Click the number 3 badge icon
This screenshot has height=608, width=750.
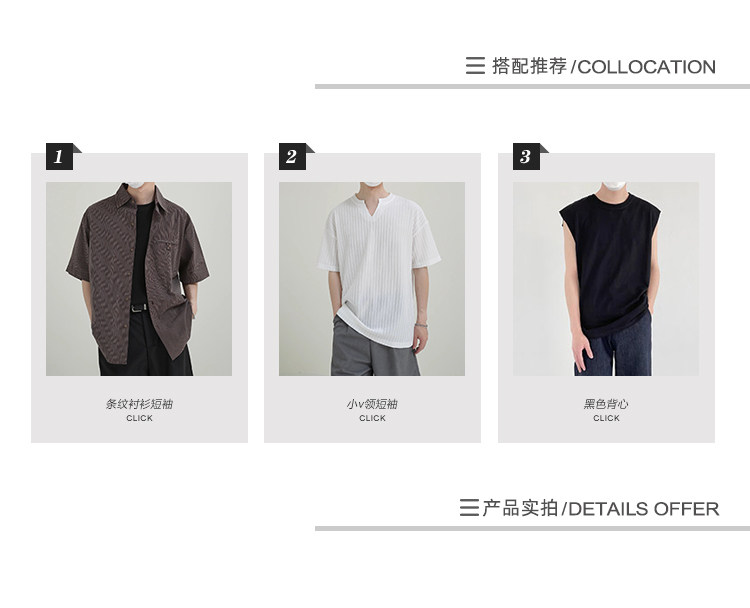coord(527,156)
